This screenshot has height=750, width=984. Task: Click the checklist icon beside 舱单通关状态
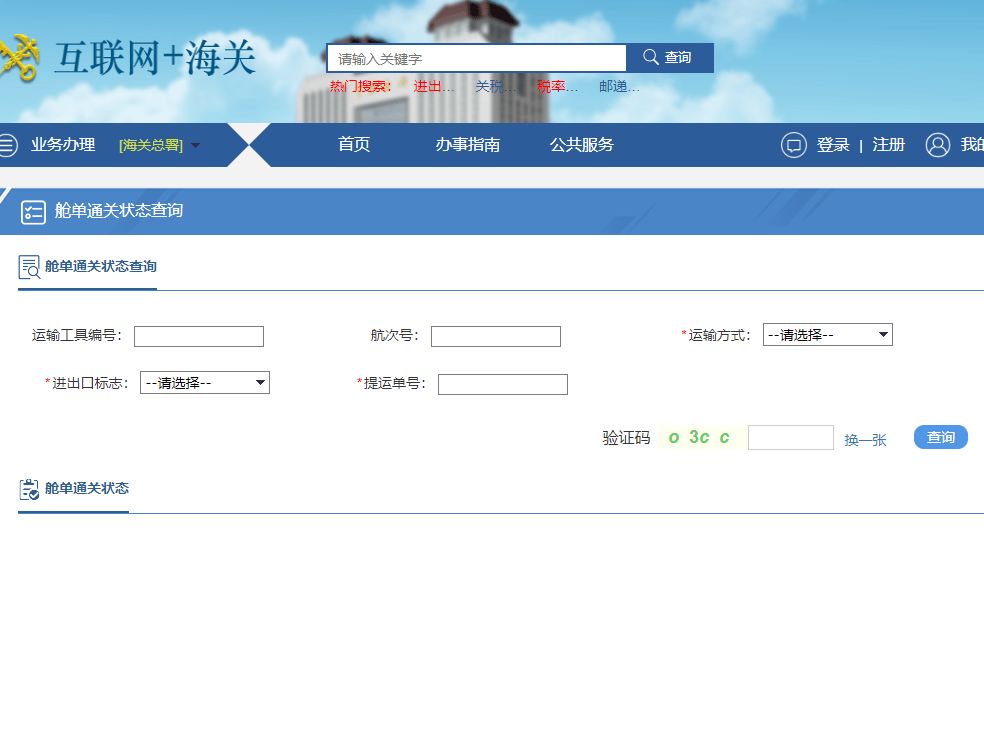click(x=29, y=489)
